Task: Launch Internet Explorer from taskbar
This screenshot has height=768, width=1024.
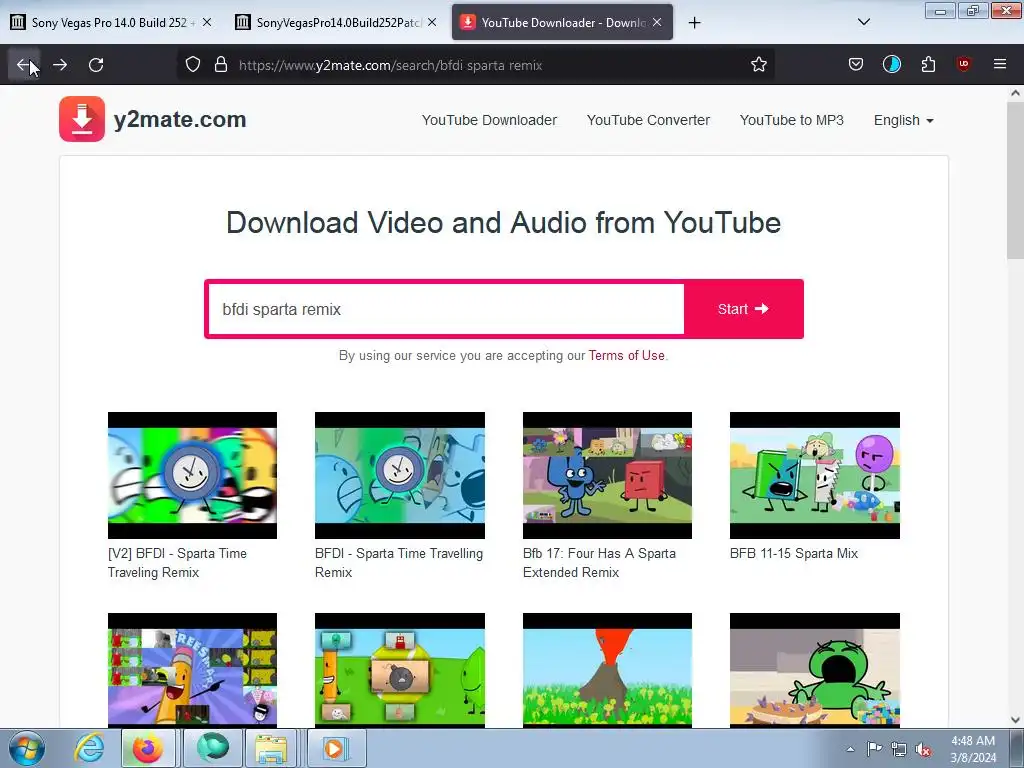Action: 89,748
